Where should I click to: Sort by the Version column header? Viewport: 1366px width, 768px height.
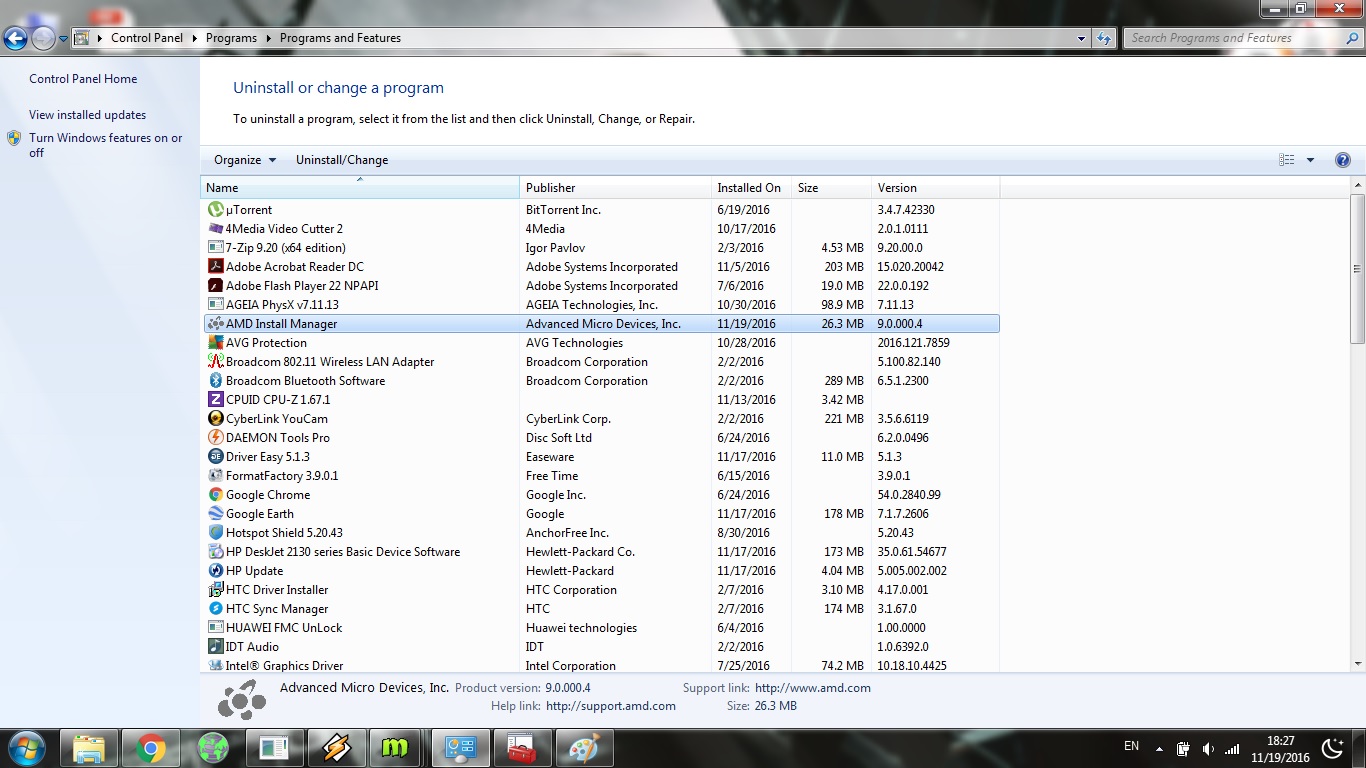pos(935,188)
